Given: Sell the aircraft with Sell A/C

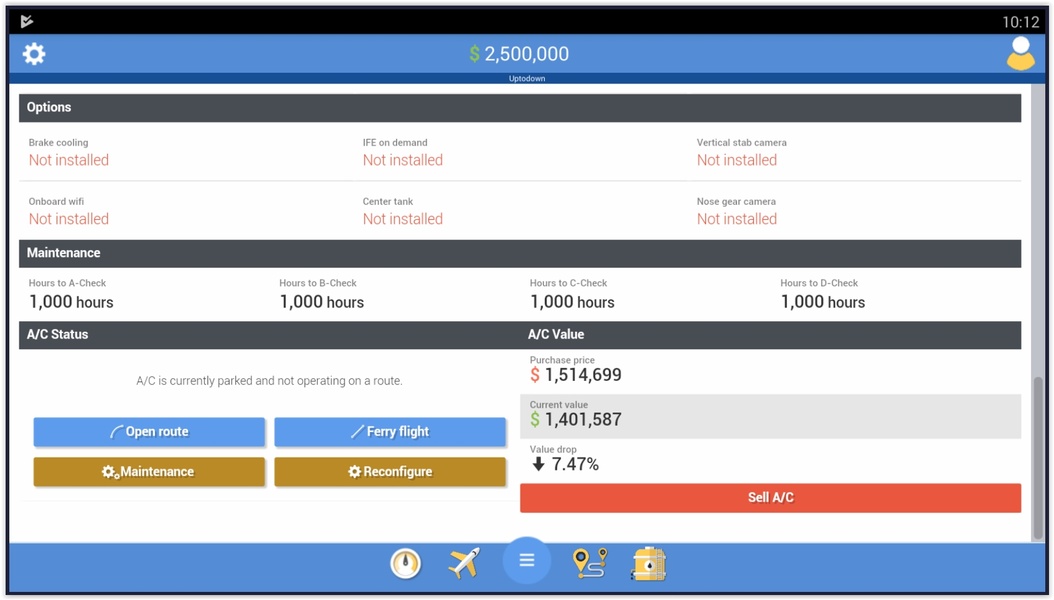Looking at the screenshot, I should (x=770, y=498).
